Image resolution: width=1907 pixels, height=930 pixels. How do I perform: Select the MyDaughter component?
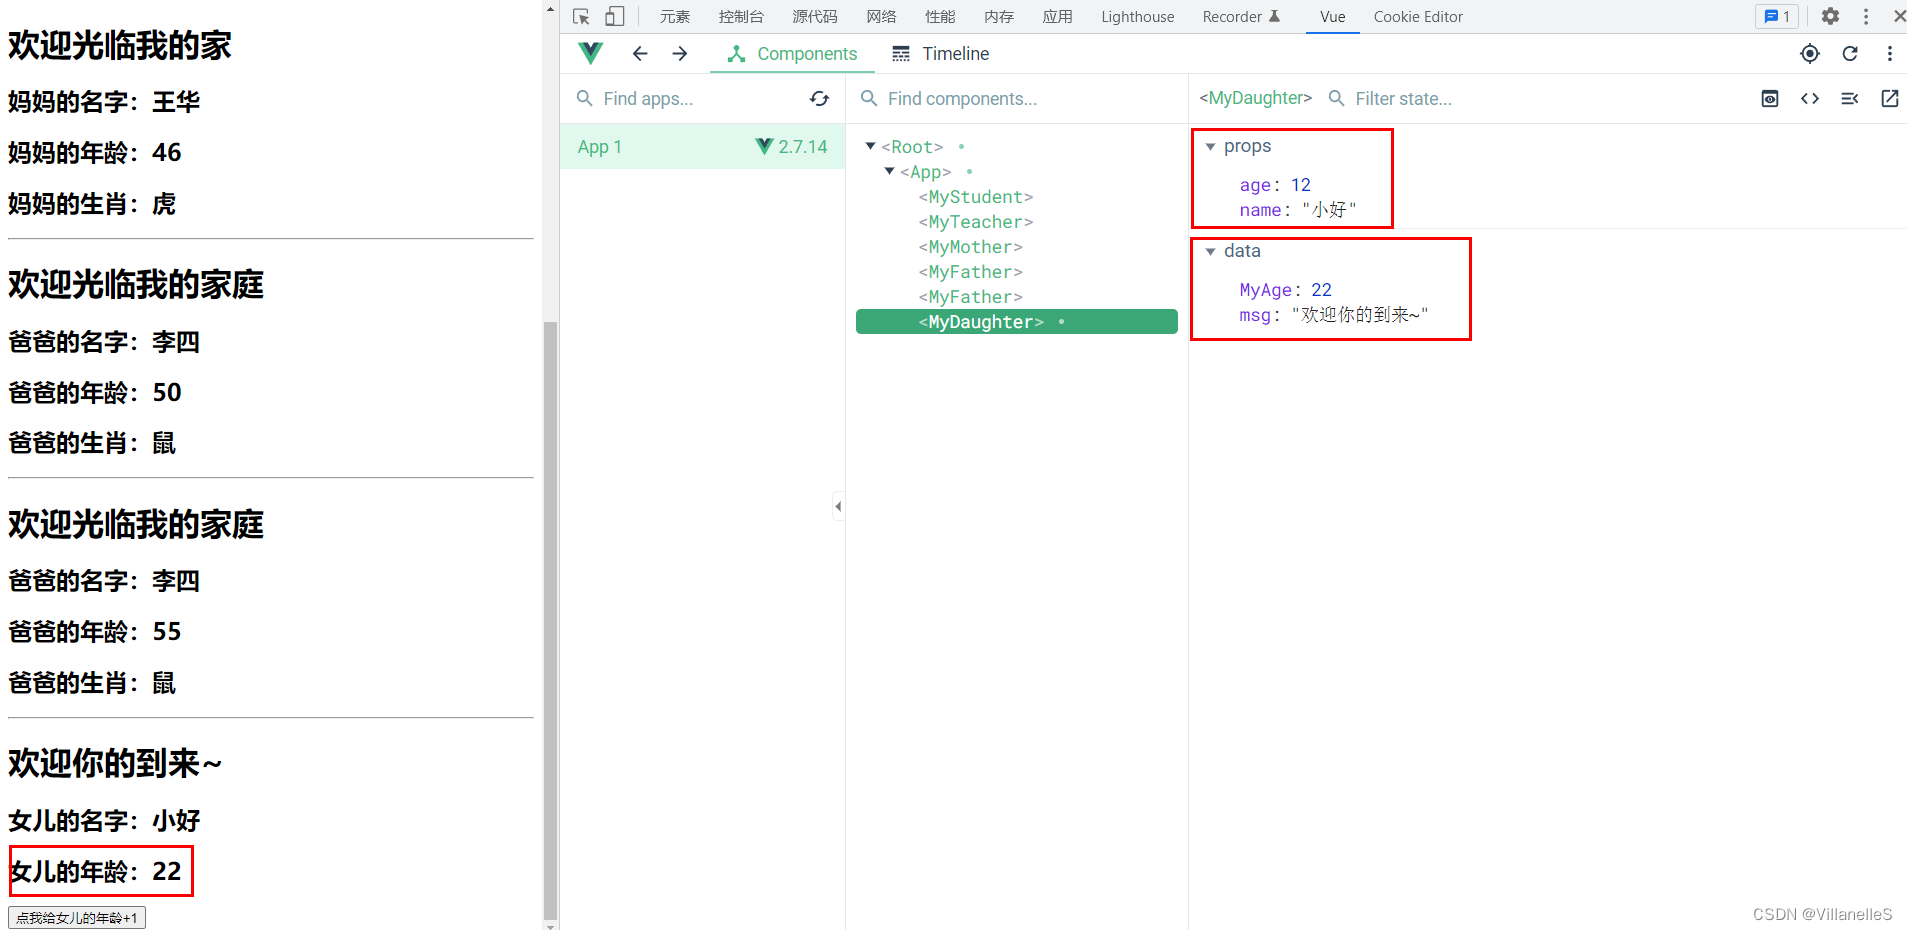(x=1016, y=322)
